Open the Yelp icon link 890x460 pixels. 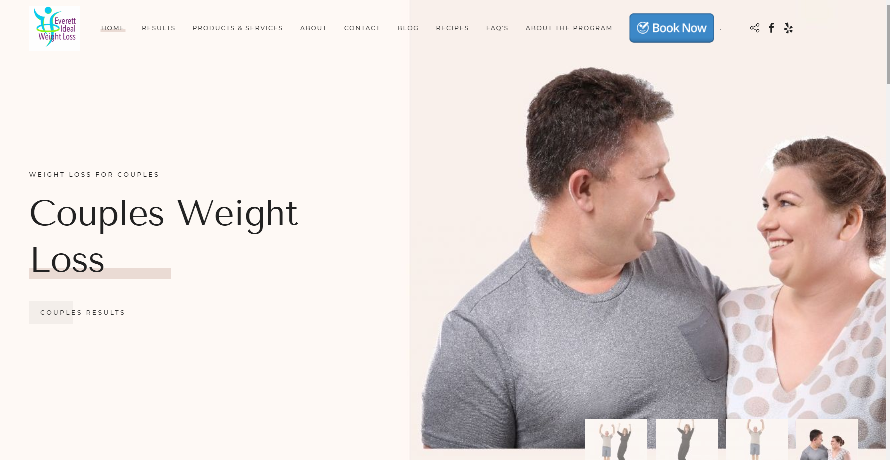click(788, 28)
